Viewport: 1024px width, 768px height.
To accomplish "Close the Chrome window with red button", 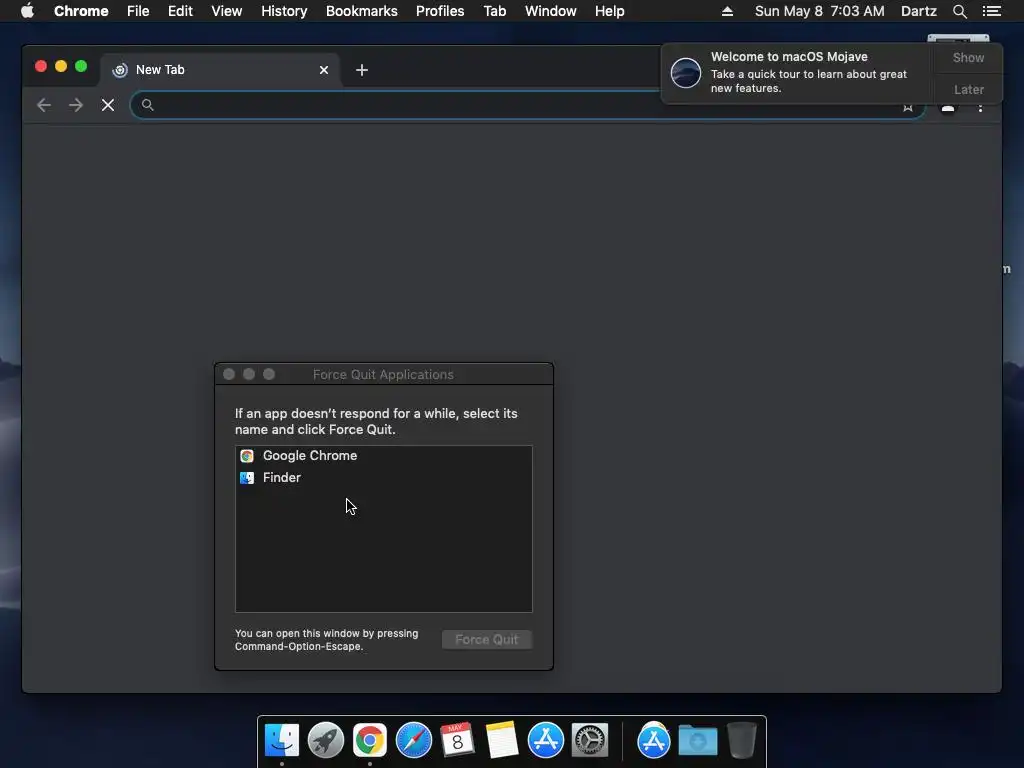I will [40, 67].
